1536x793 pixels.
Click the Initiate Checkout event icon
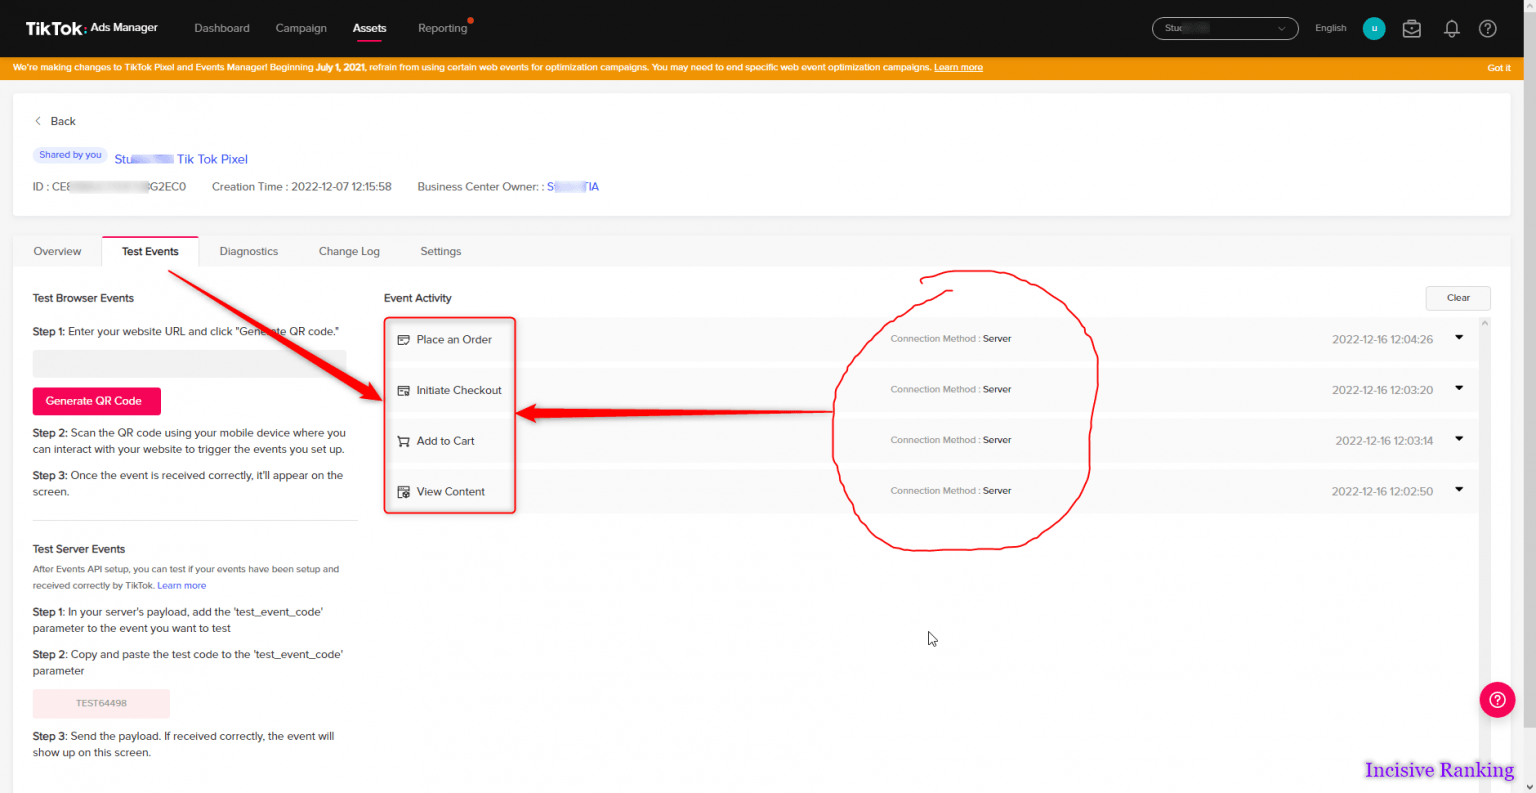tap(404, 391)
